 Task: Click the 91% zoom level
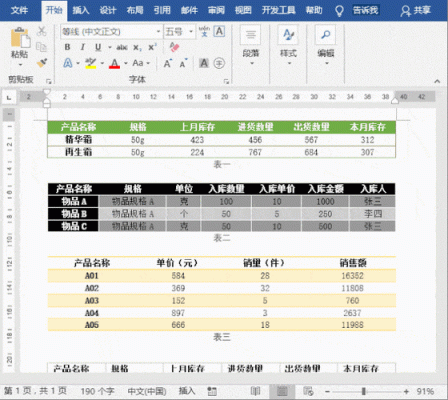point(425,391)
